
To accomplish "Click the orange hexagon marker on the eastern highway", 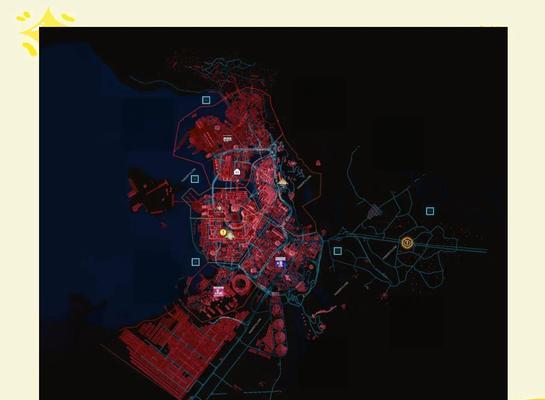I will pyautogui.click(x=407, y=243).
